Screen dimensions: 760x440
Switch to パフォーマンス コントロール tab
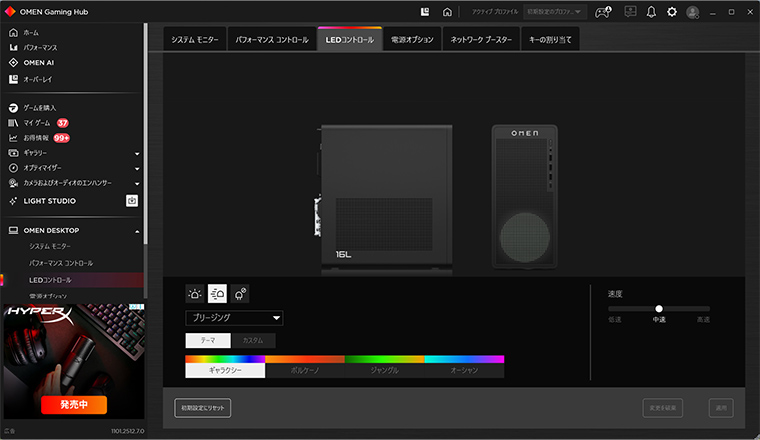pyautogui.click(x=272, y=39)
